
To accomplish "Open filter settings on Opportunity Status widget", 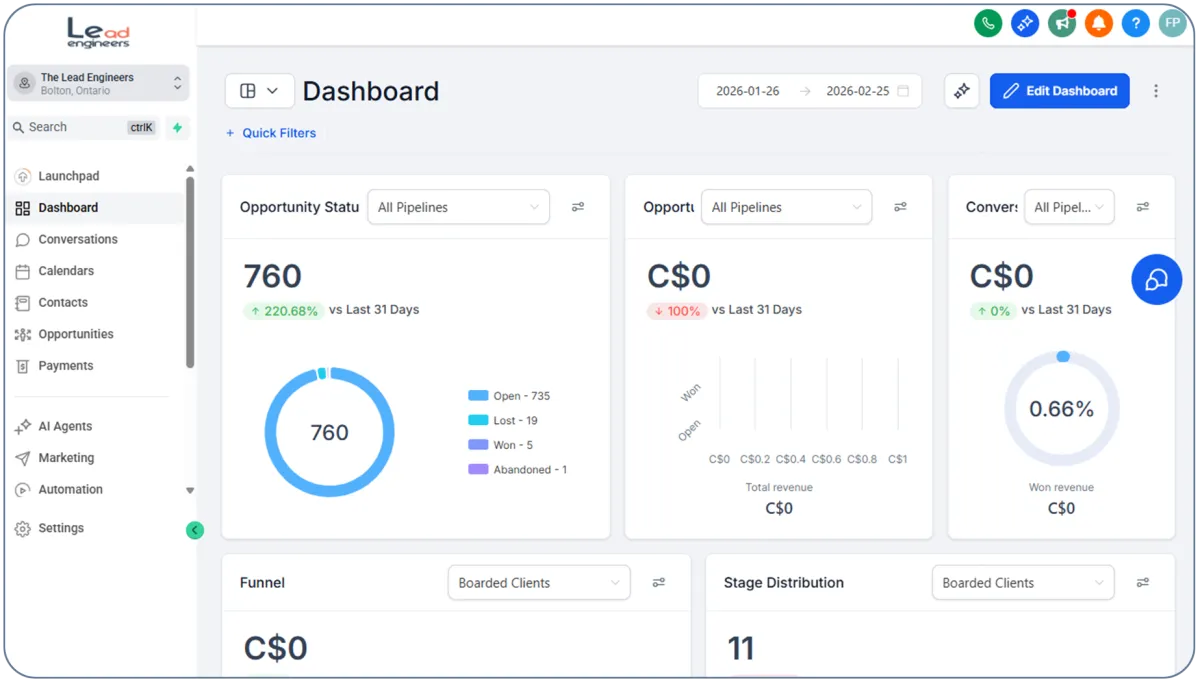I will pyautogui.click(x=578, y=207).
